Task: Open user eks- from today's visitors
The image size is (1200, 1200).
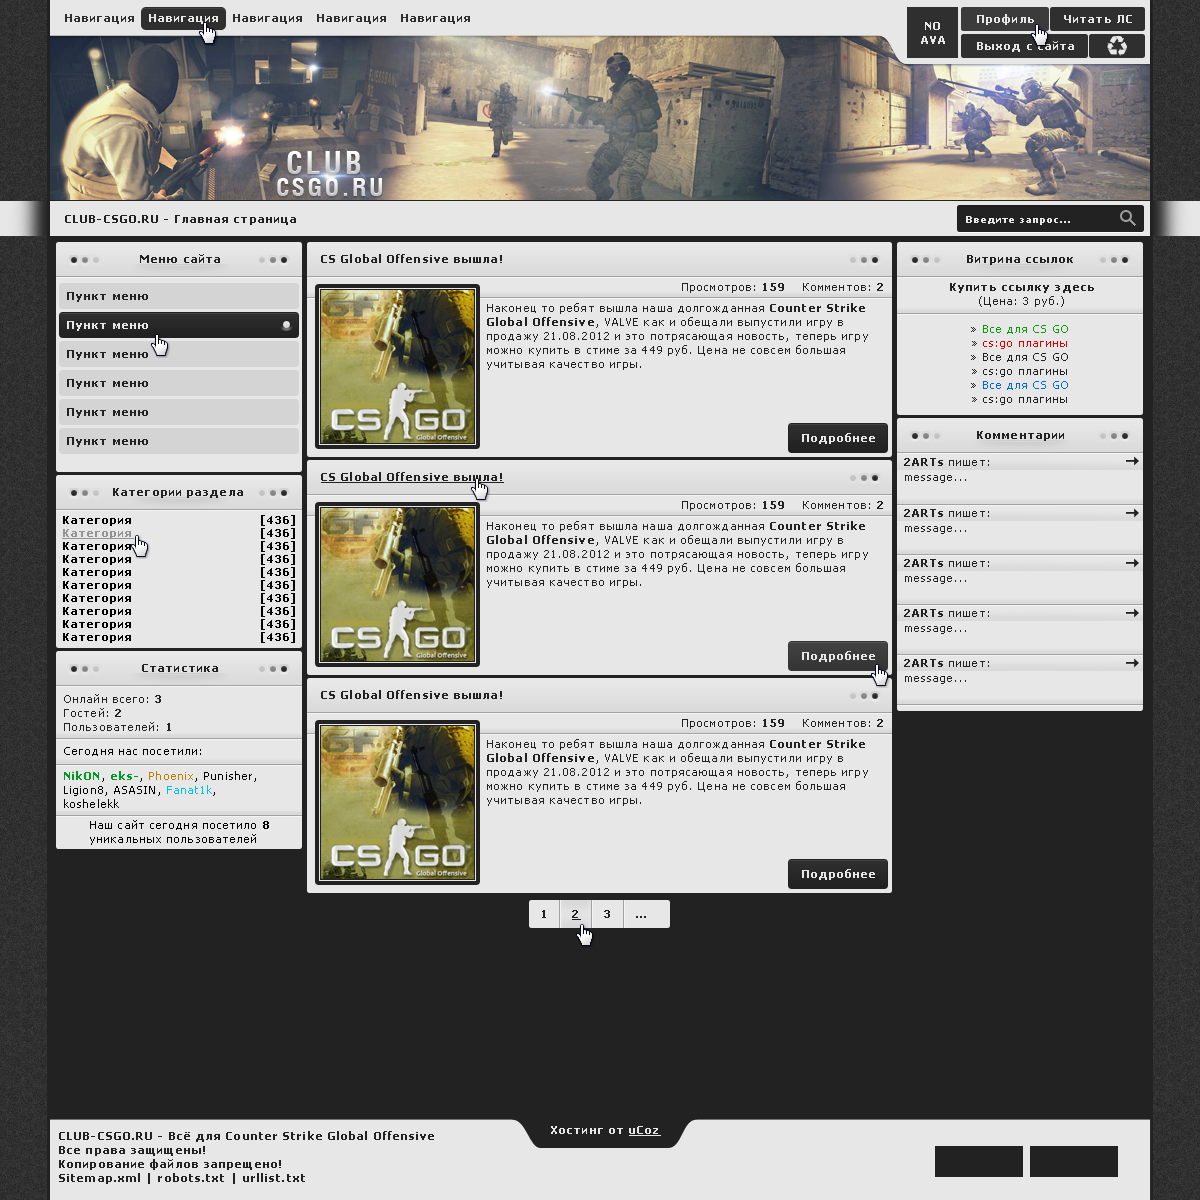Action: pyautogui.click(x=125, y=776)
